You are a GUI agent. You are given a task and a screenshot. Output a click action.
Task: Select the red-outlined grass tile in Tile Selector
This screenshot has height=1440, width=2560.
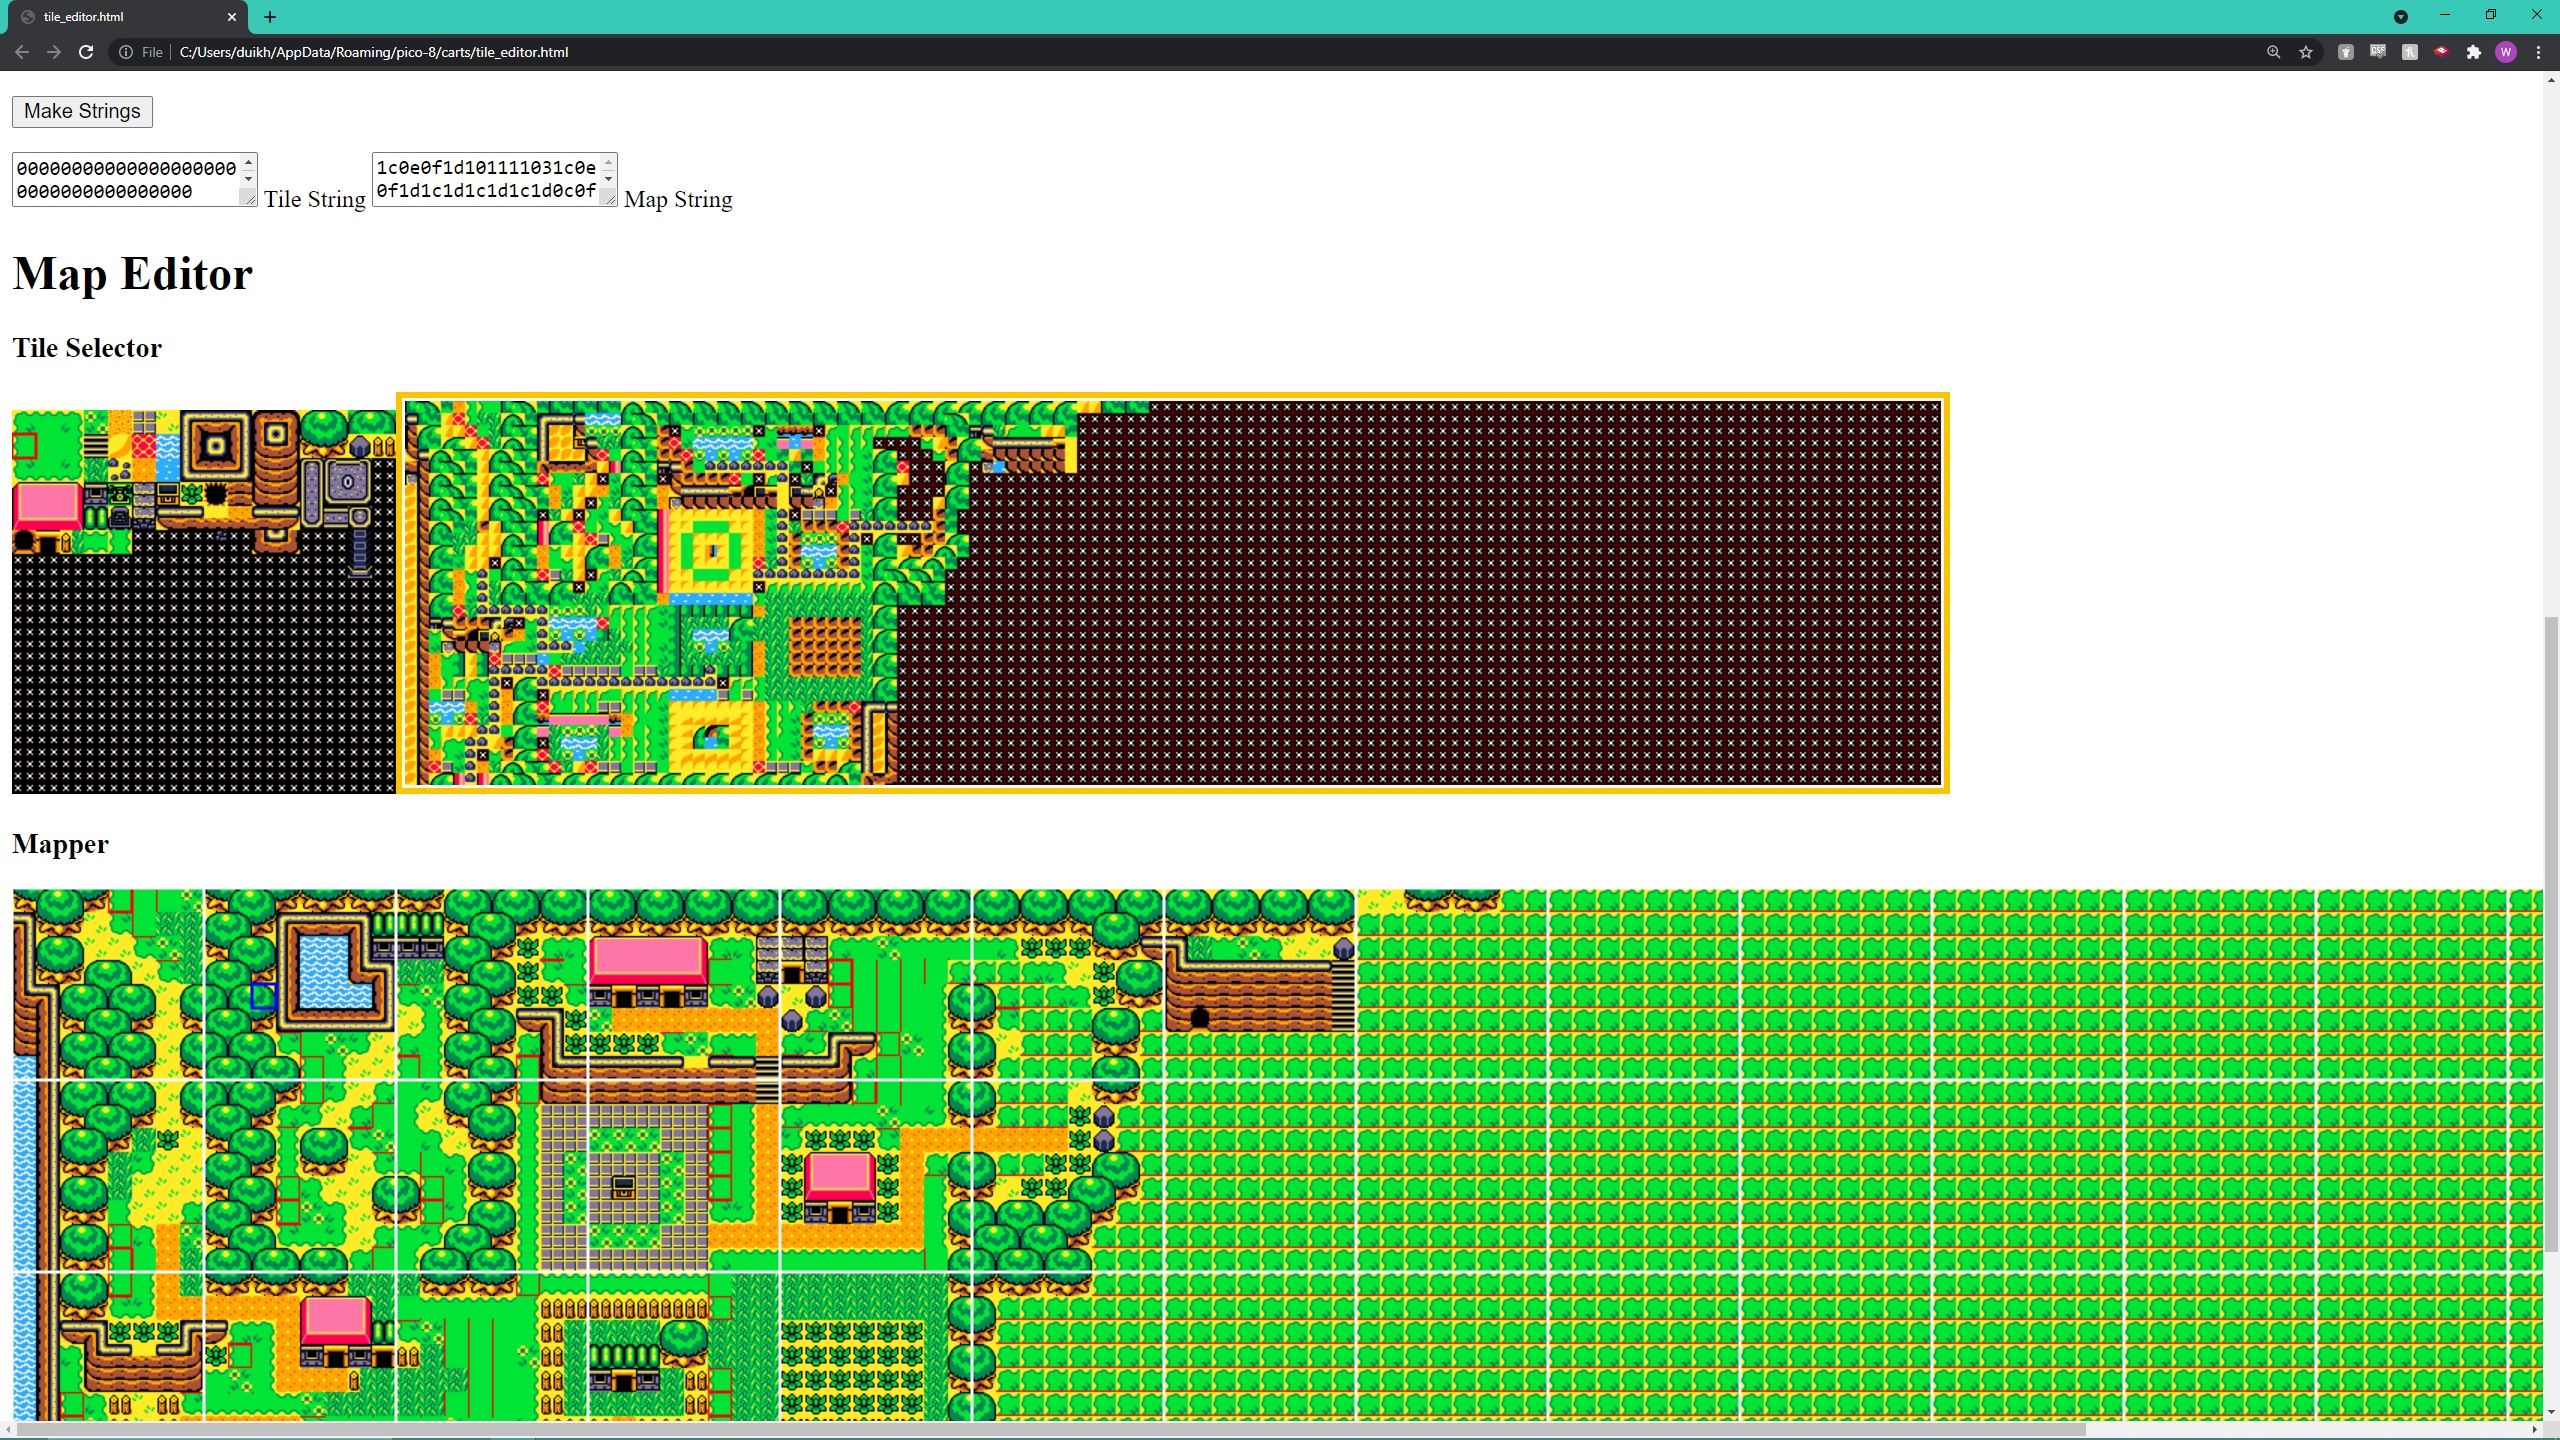24,446
